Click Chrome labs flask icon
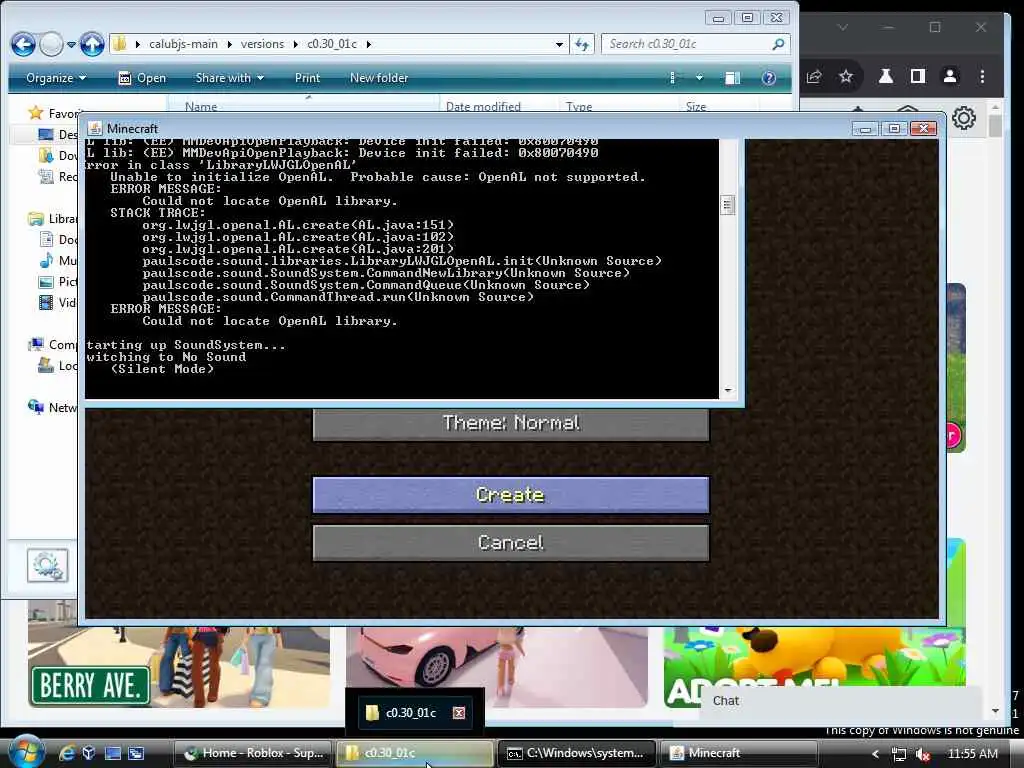This screenshot has width=1024, height=768. [x=886, y=76]
